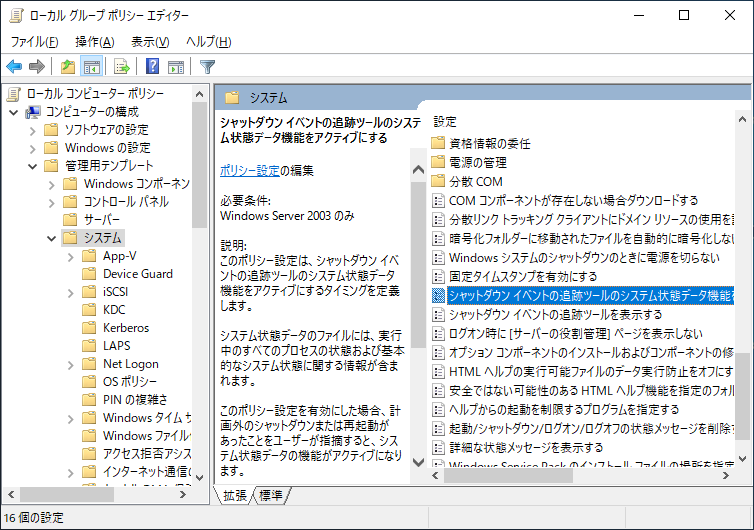Switch to the 拡張 tab
The image size is (754, 530).
pos(235,495)
